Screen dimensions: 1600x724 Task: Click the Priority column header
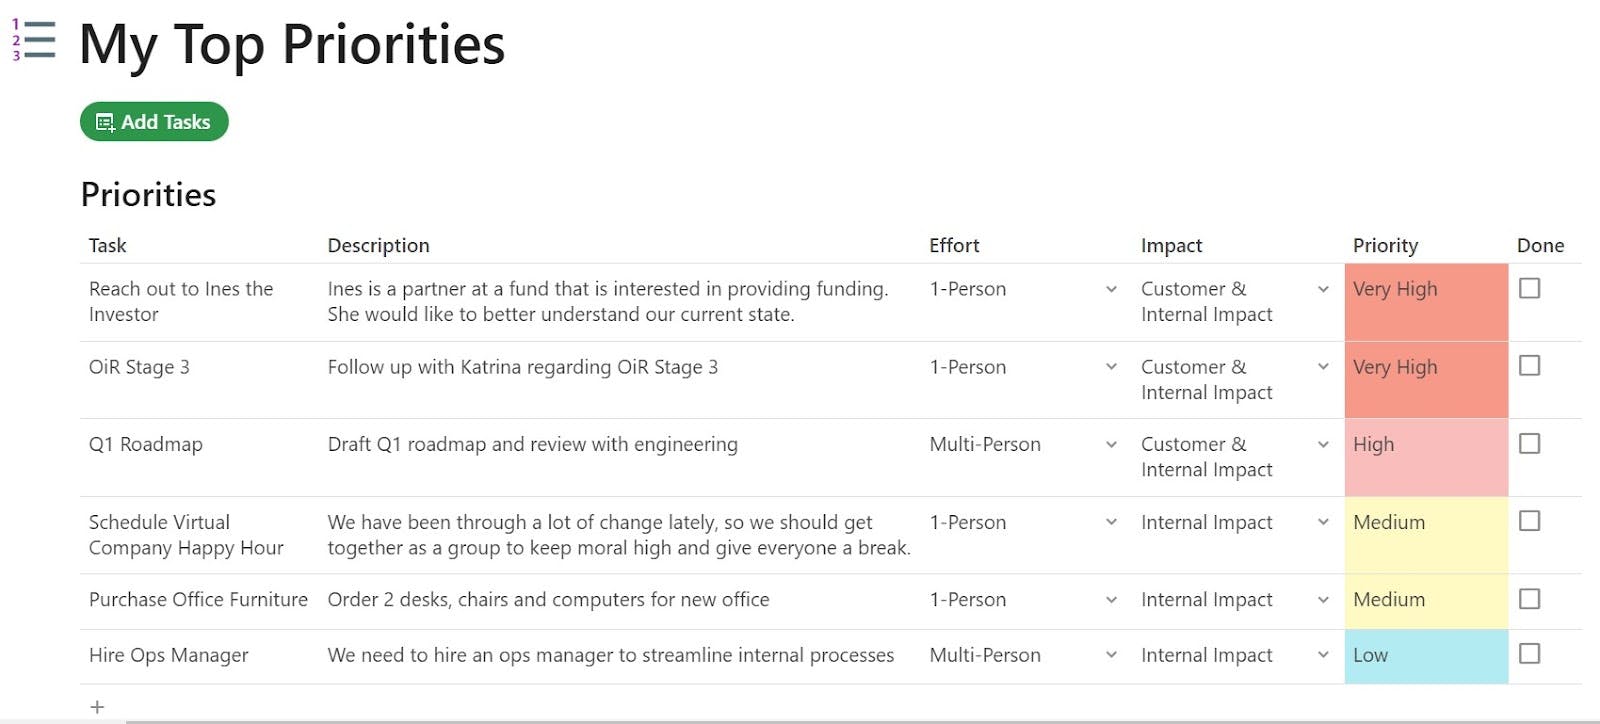[x=1385, y=245]
